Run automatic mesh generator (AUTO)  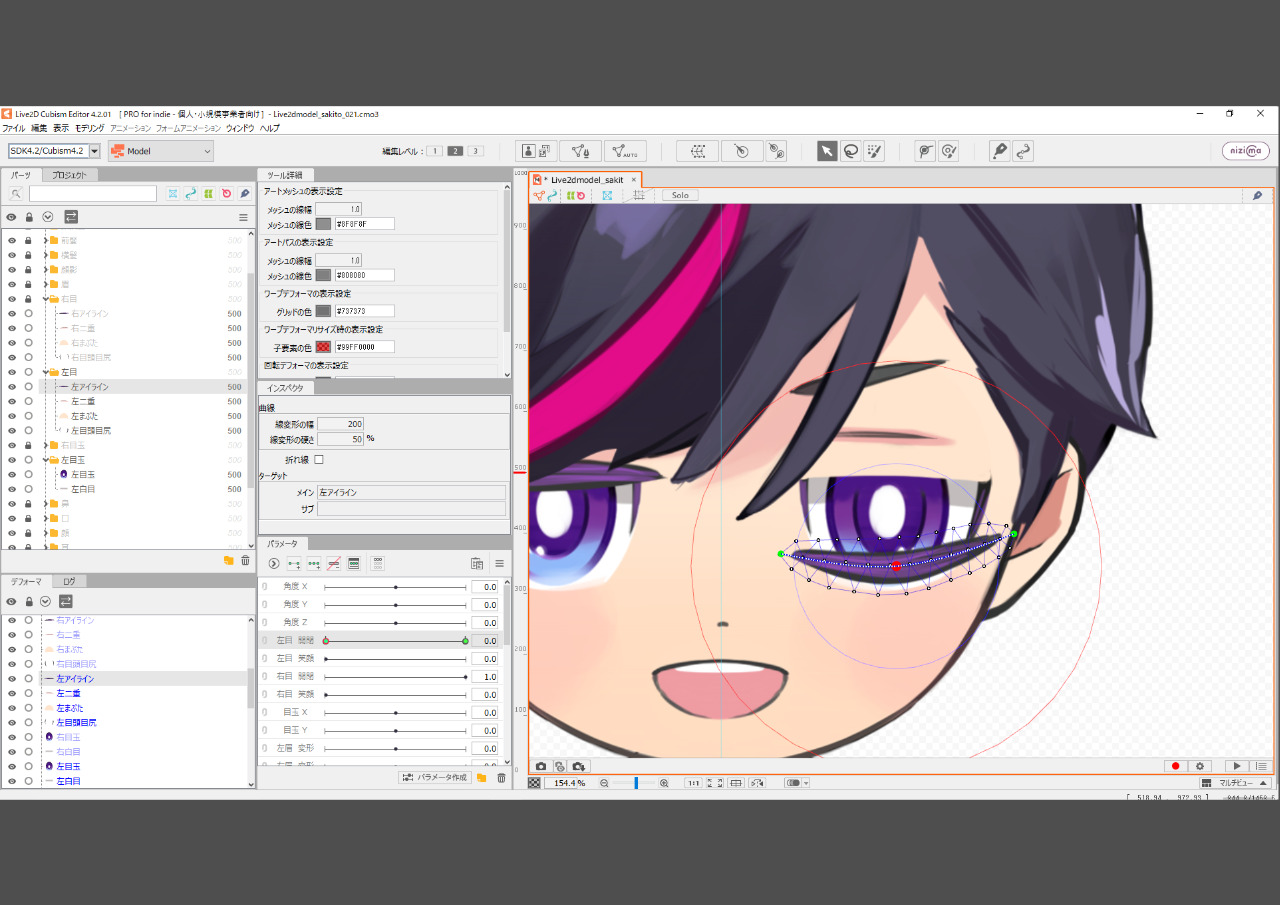[x=625, y=151]
